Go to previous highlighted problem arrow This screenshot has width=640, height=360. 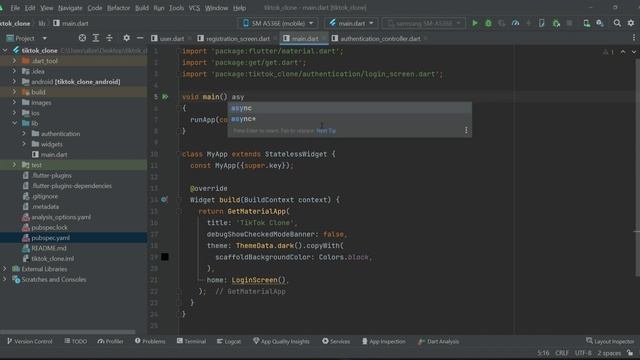pos(623,52)
